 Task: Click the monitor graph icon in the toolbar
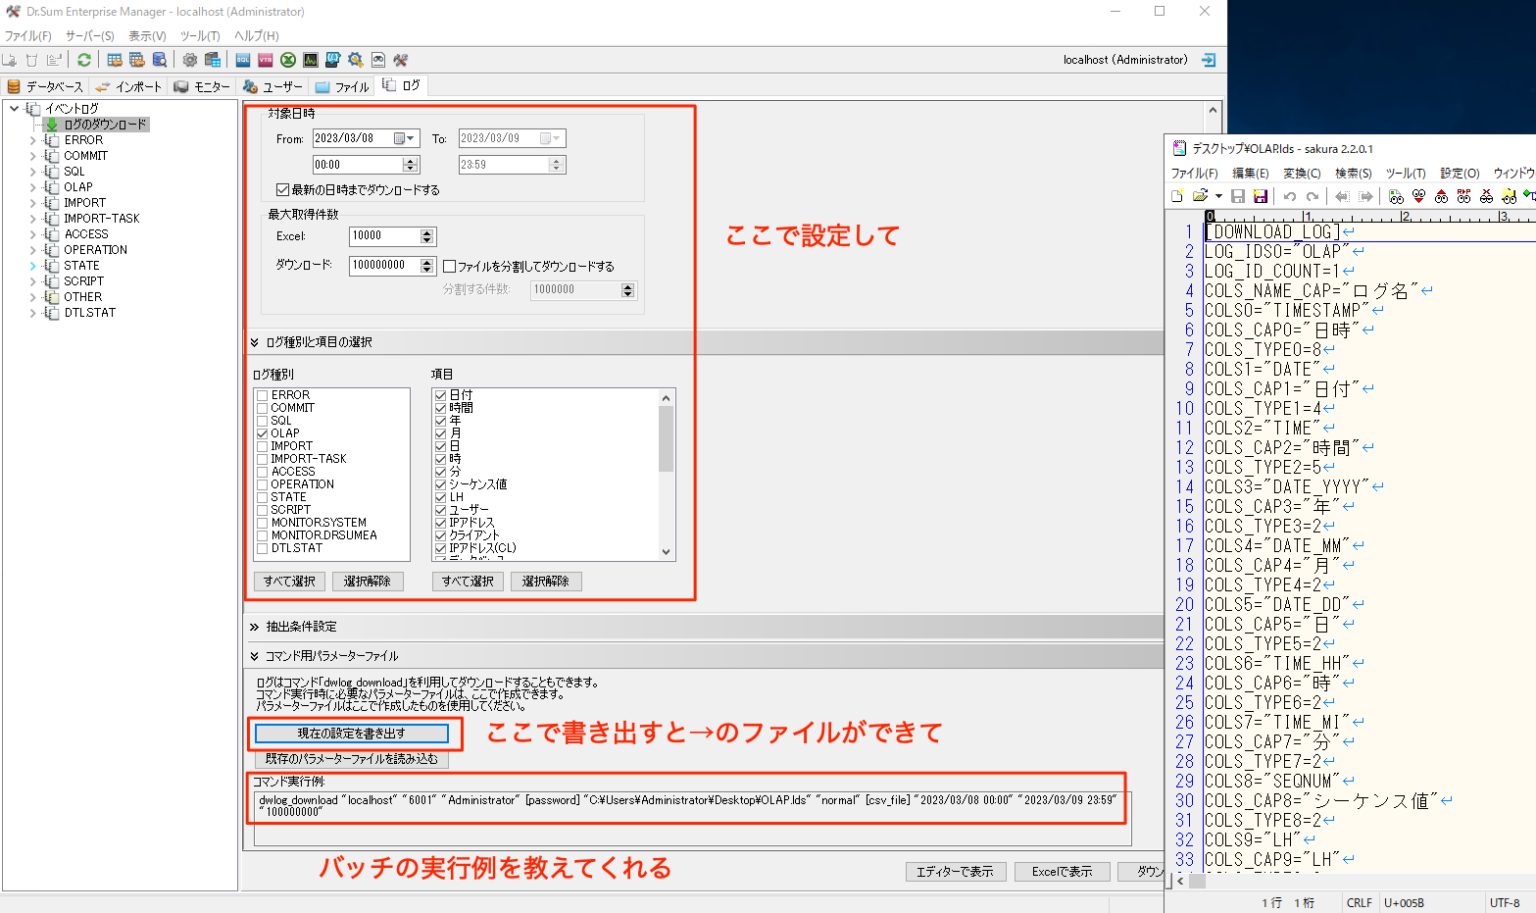311,60
